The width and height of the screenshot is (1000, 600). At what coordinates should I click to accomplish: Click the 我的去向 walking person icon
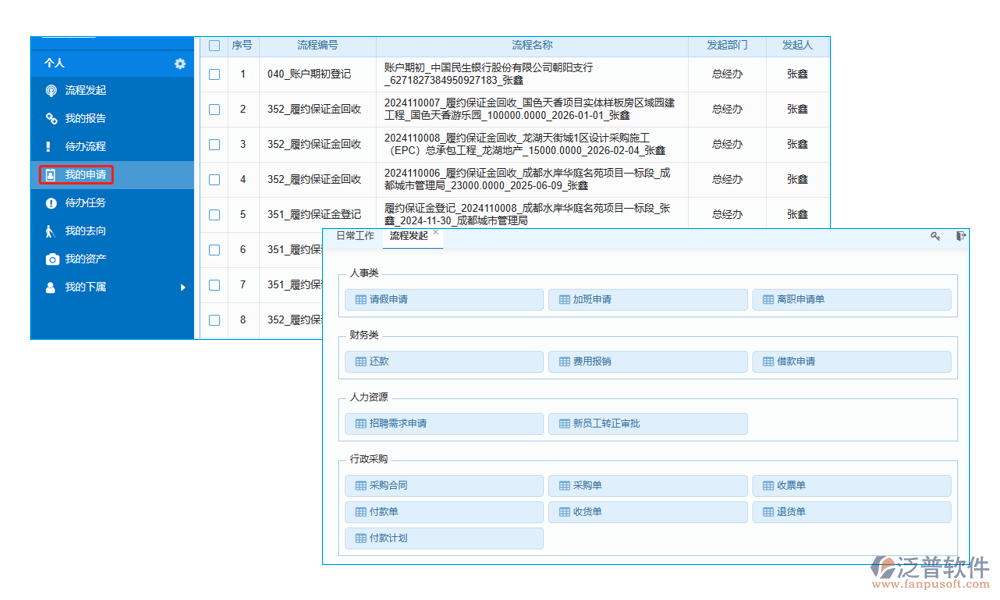pos(51,231)
